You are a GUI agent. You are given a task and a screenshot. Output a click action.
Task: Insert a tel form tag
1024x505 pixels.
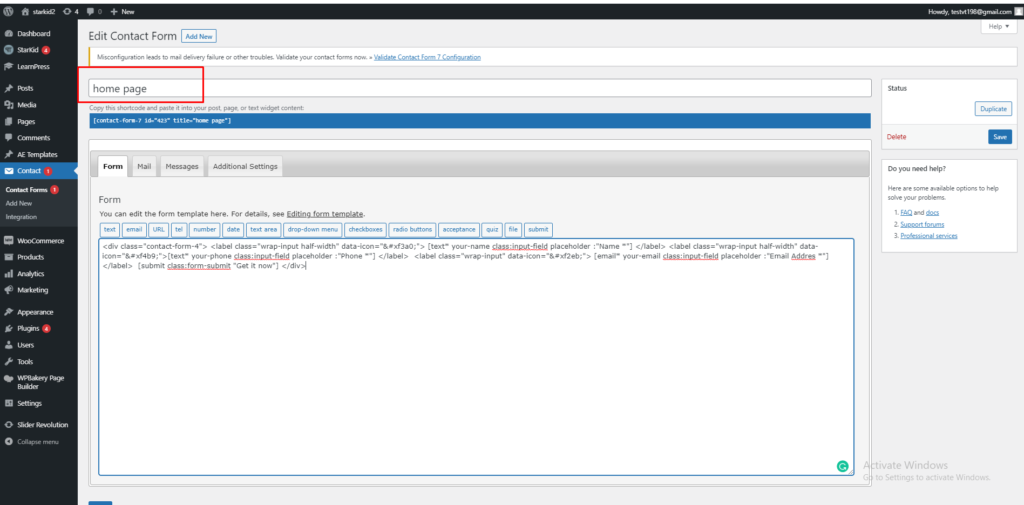point(179,229)
